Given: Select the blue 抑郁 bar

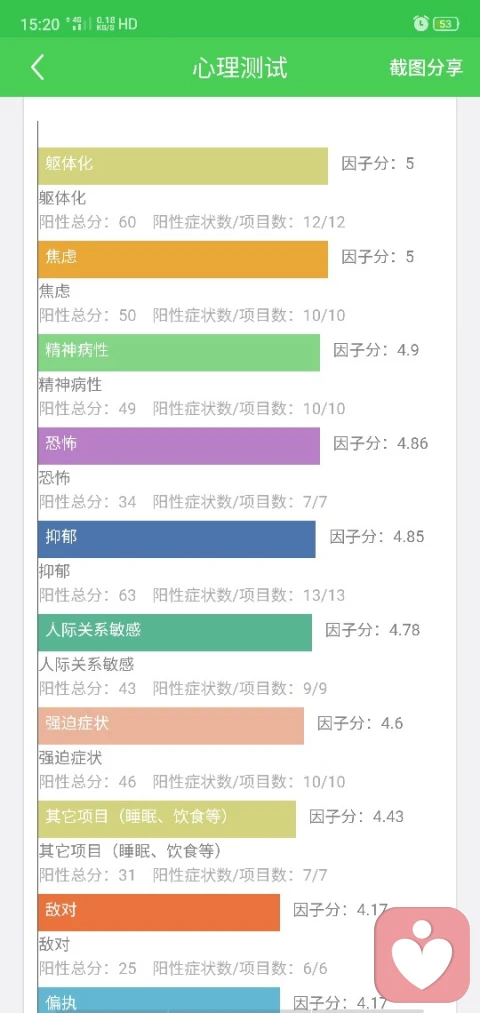Looking at the screenshot, I should pos(177,539).
